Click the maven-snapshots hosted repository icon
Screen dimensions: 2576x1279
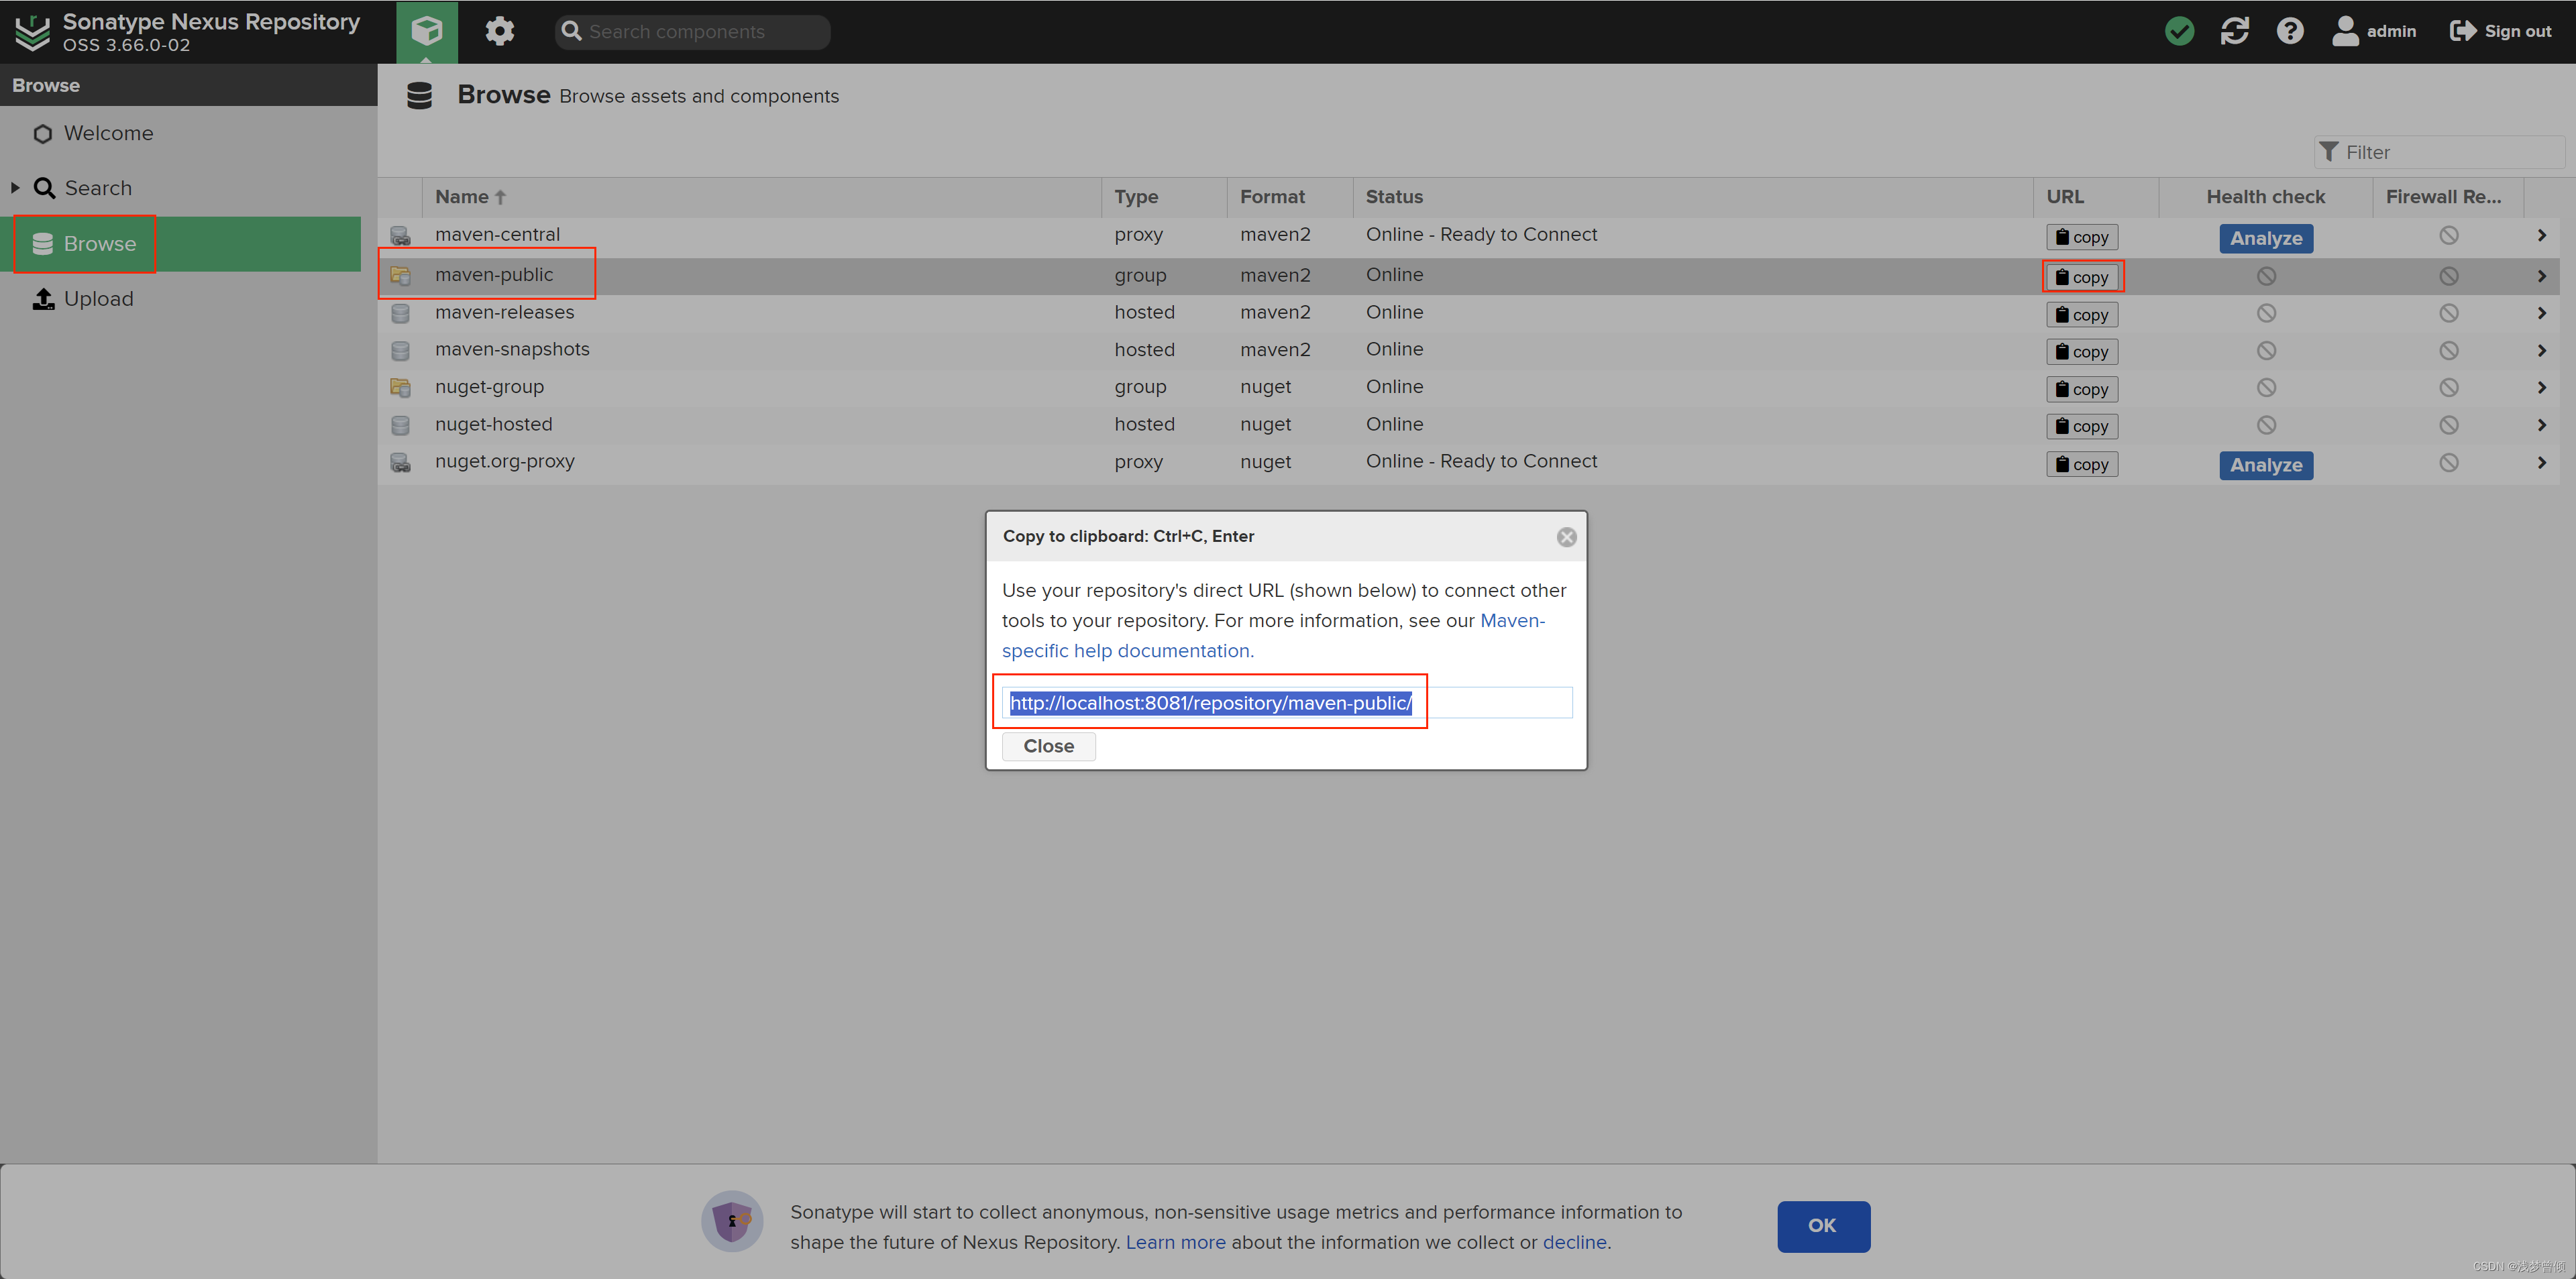click(400, 351)
